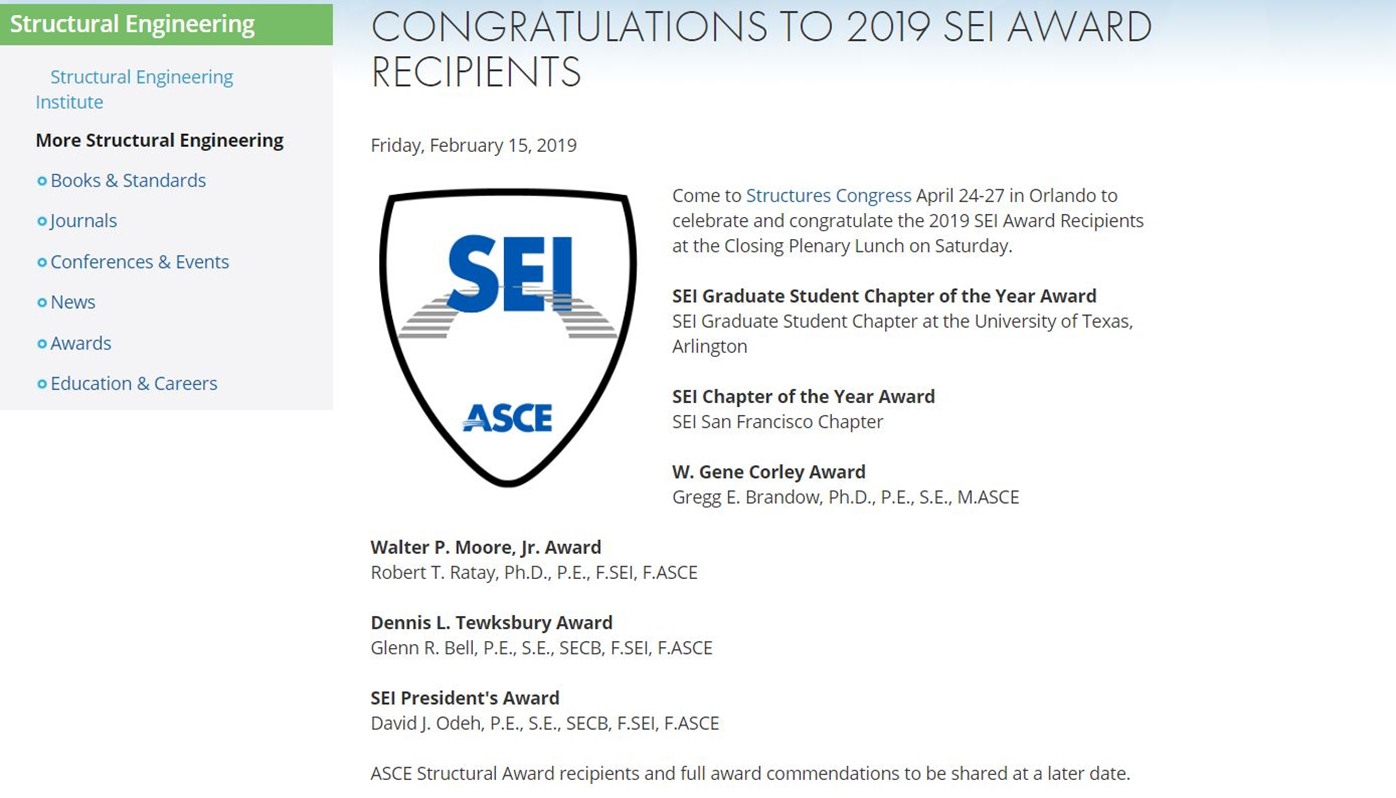
Task: Click the bullet icon beside Books & Standards
Action: click(42, 181)
